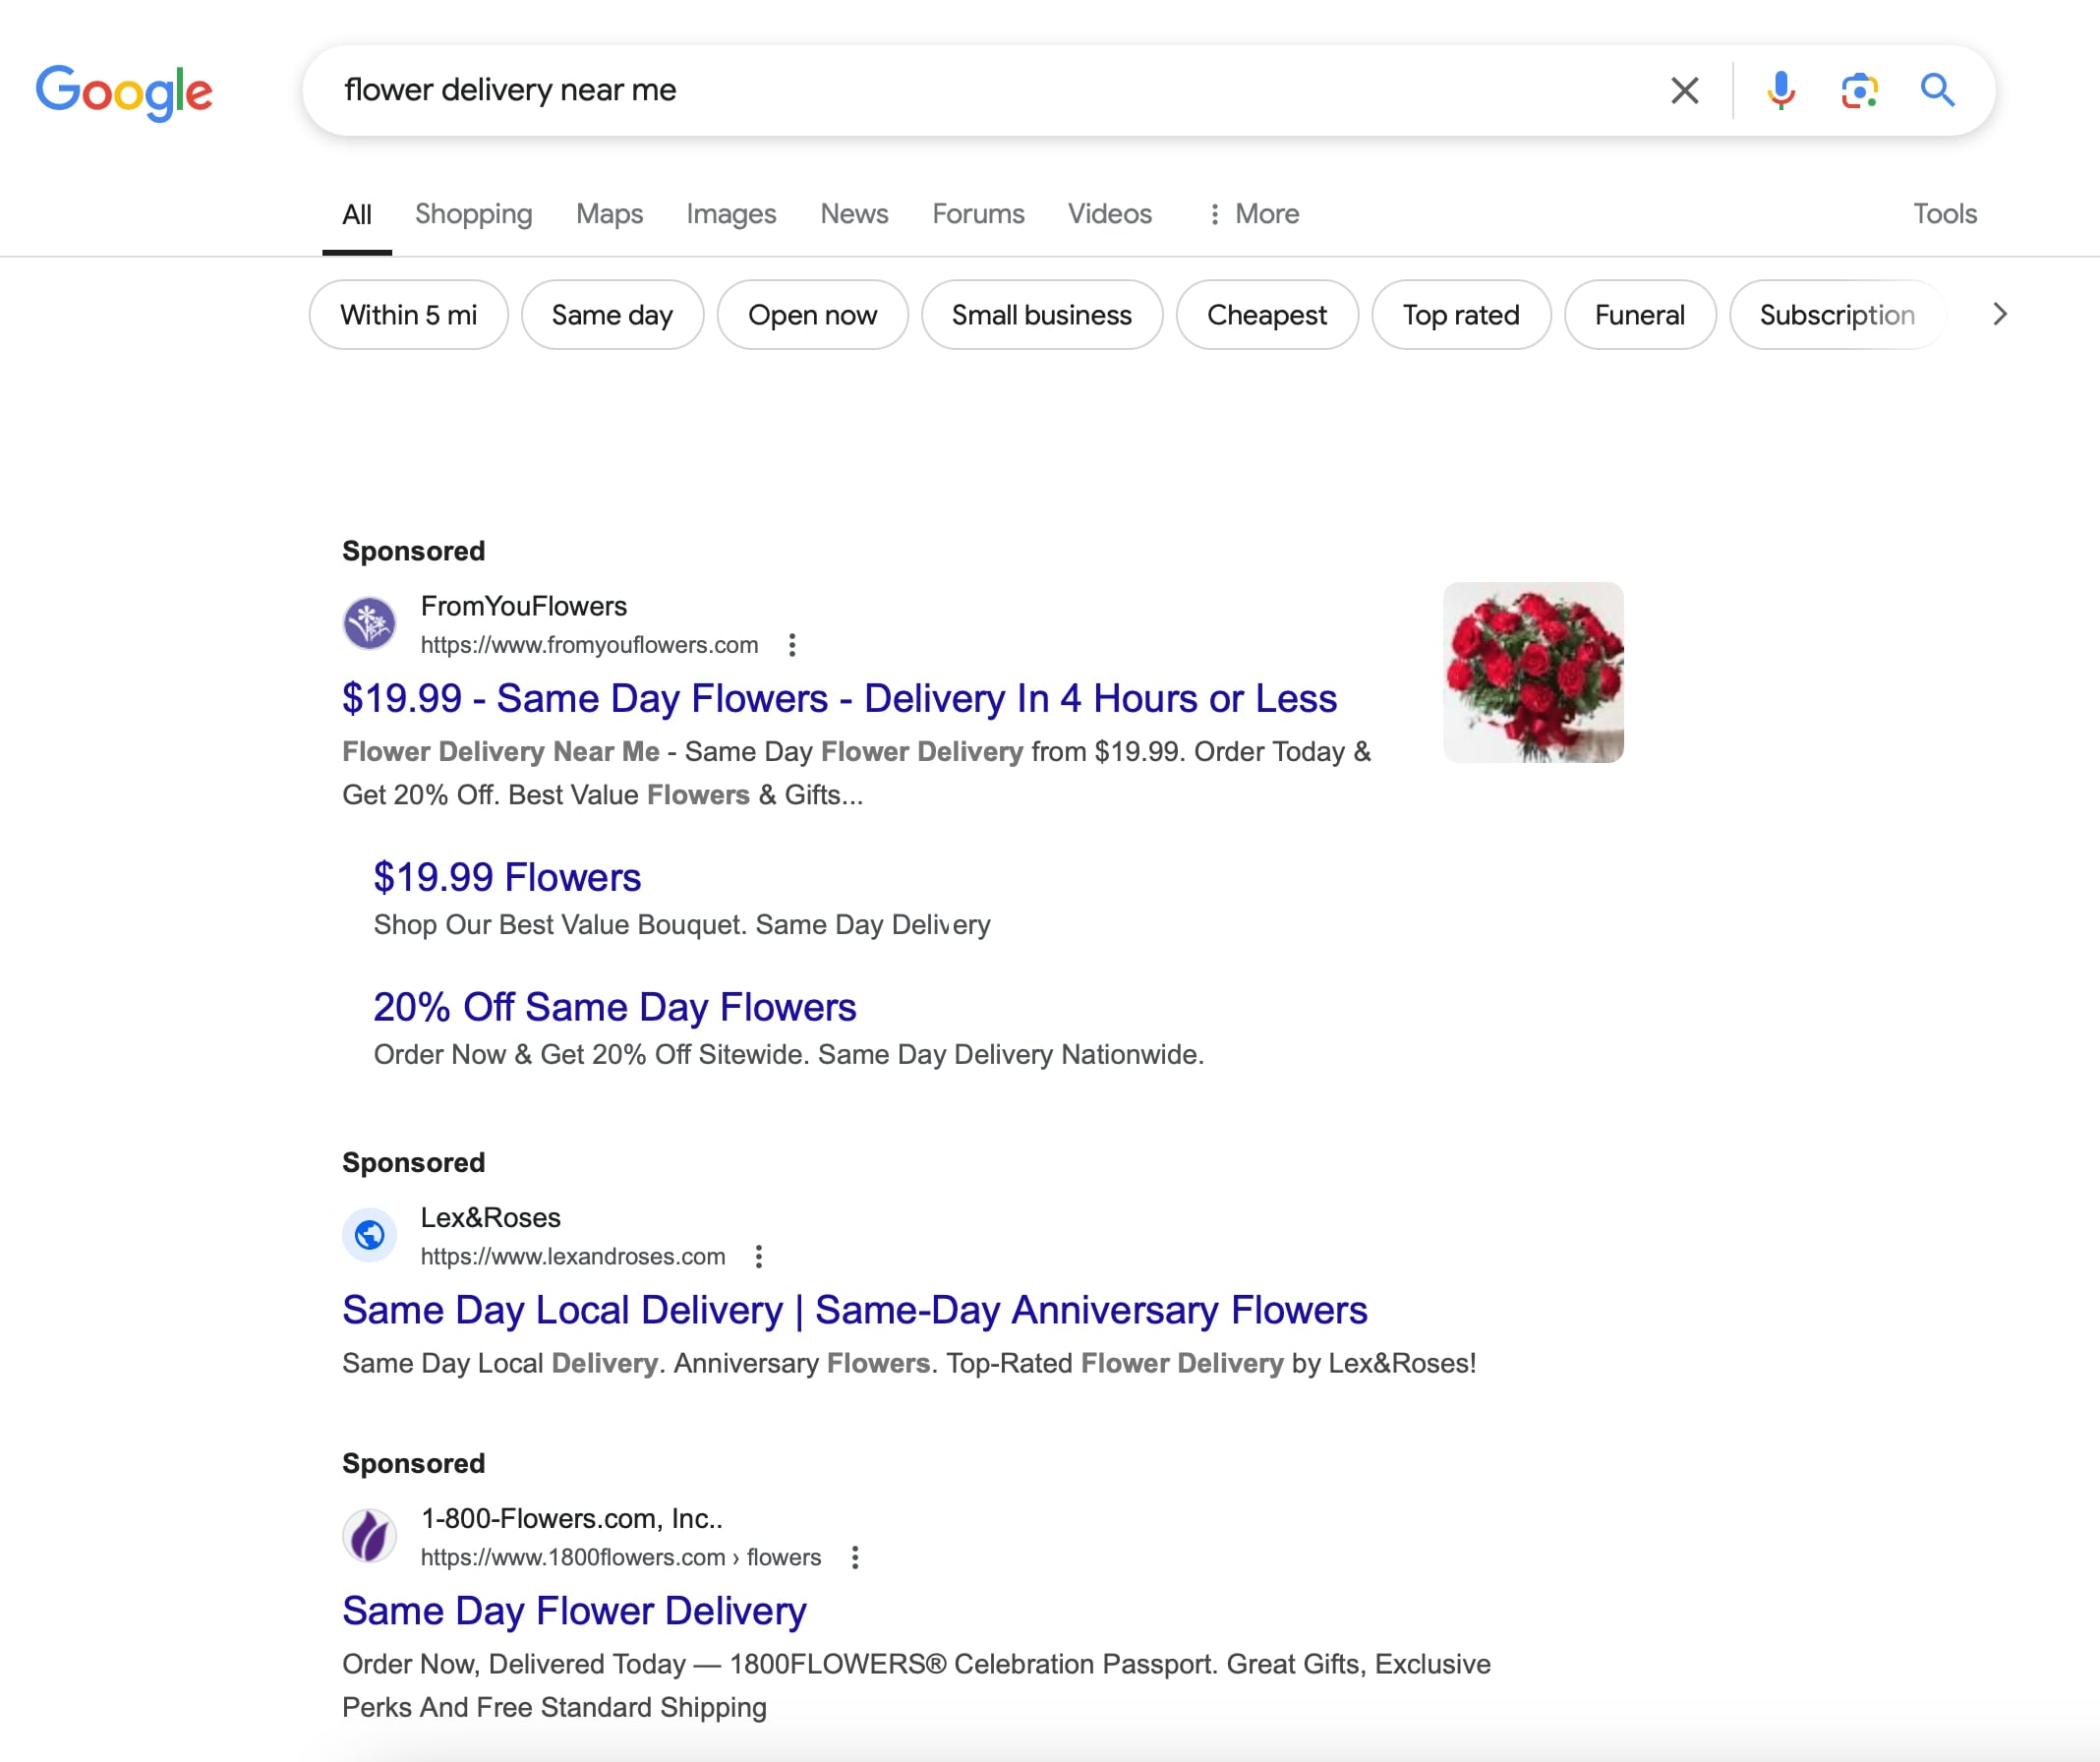
Task: Switch to the Shopping tab
Action: (474, 214)
